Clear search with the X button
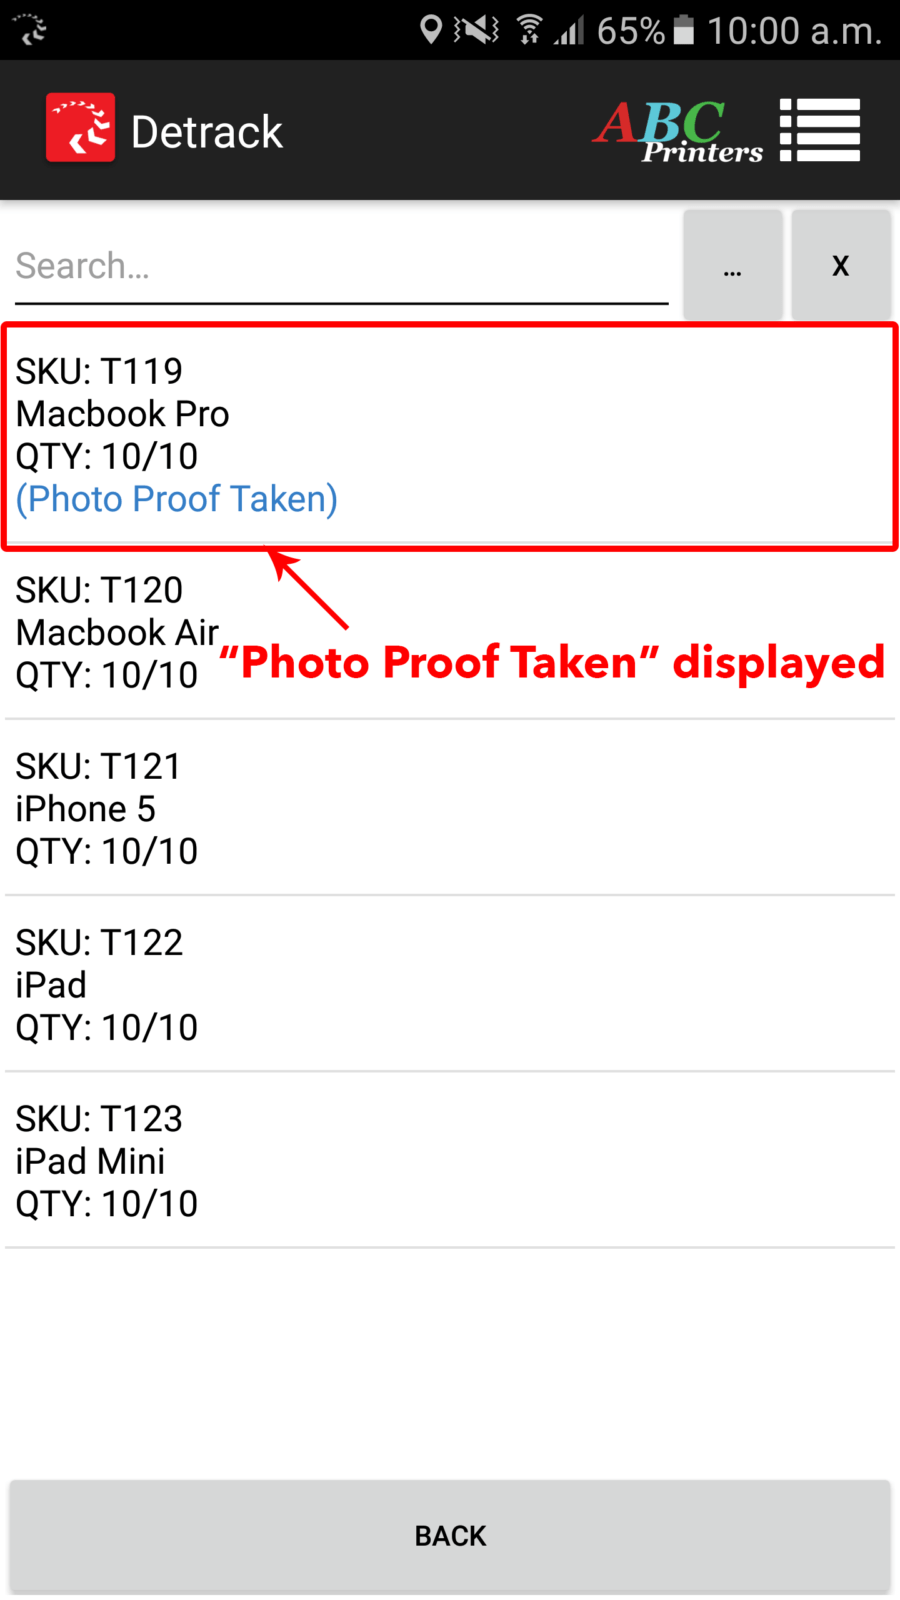This screenshot has width=900, height=1600. (841, 265)
